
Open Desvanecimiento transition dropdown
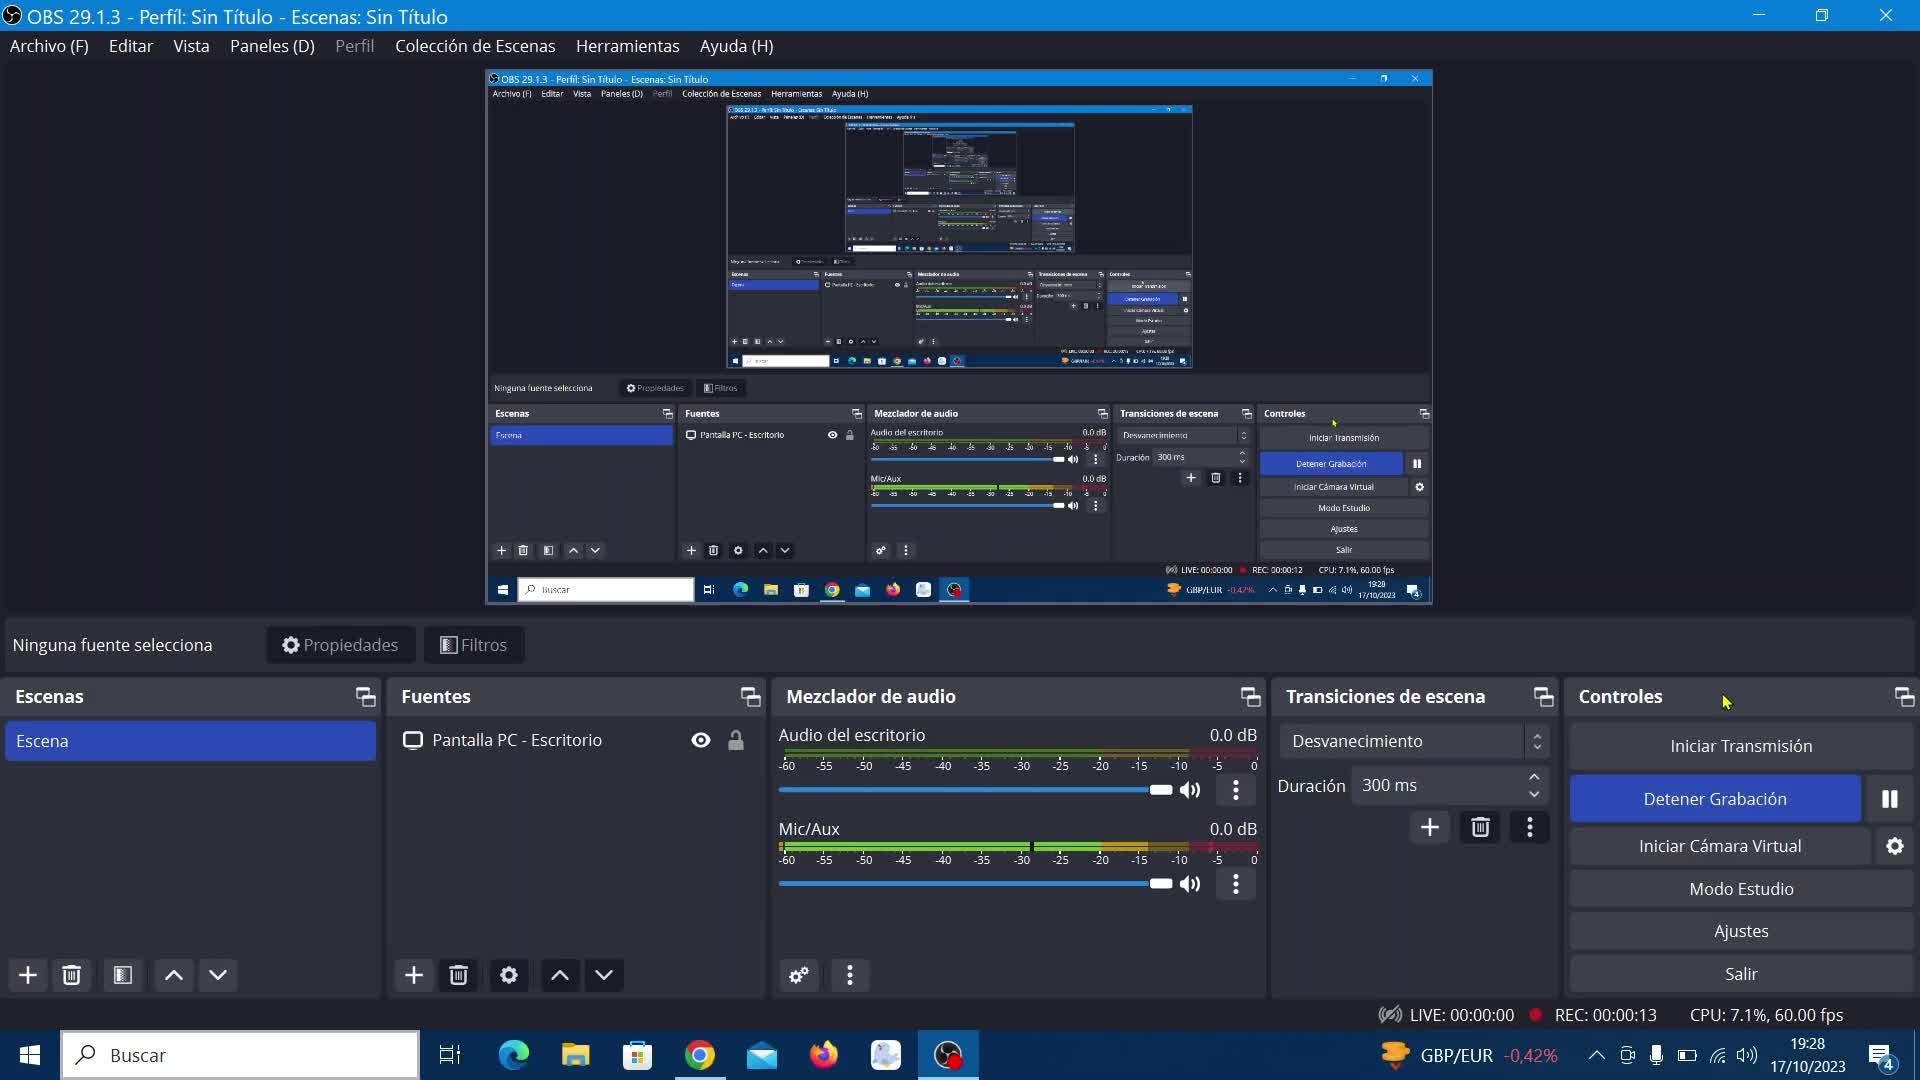[1413, 741]
